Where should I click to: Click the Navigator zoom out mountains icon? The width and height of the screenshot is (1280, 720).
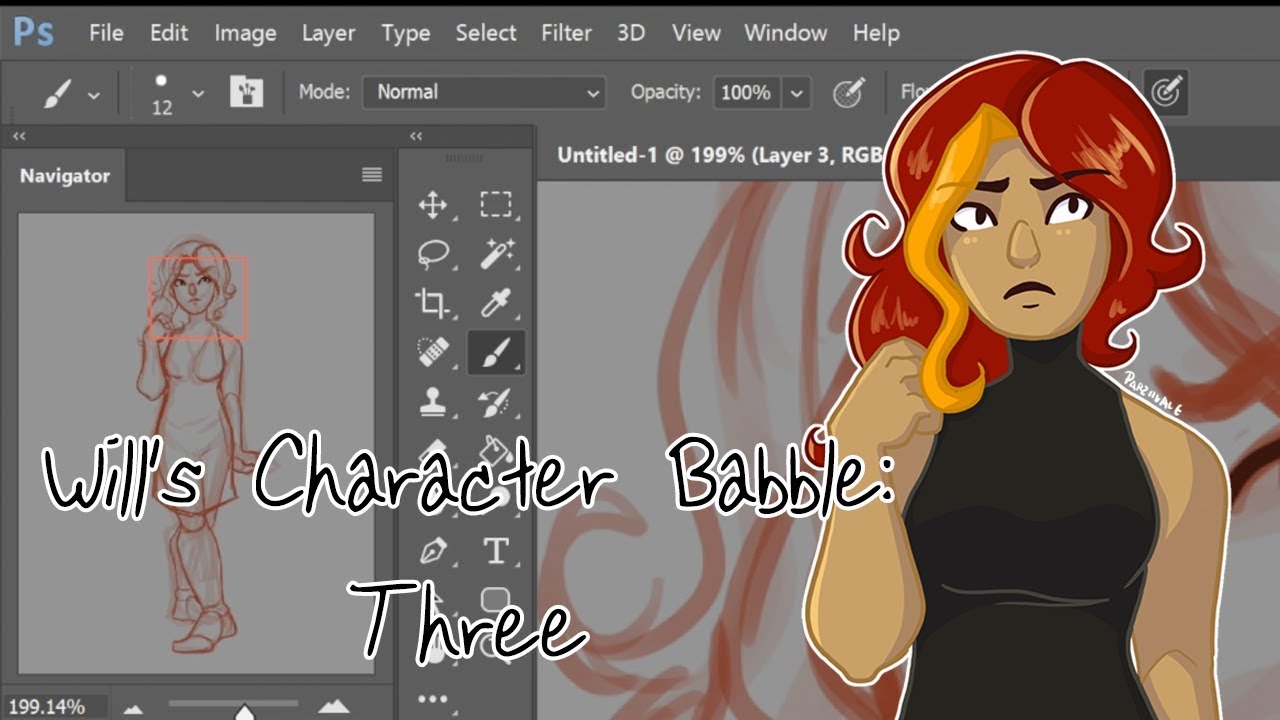(133, 708)
